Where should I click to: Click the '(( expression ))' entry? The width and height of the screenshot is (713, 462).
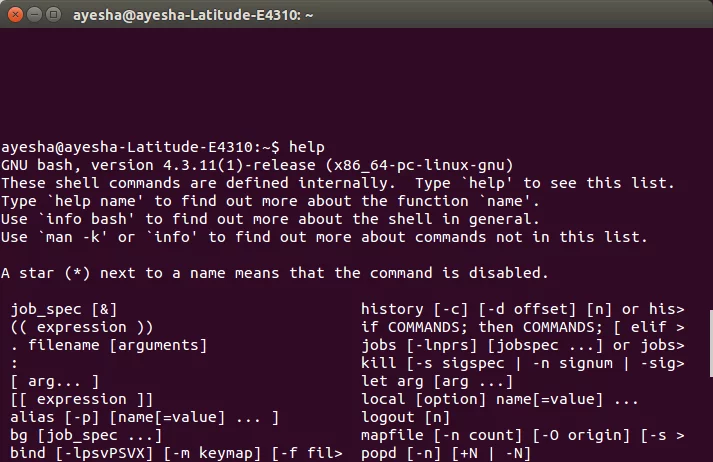[82, 327]
